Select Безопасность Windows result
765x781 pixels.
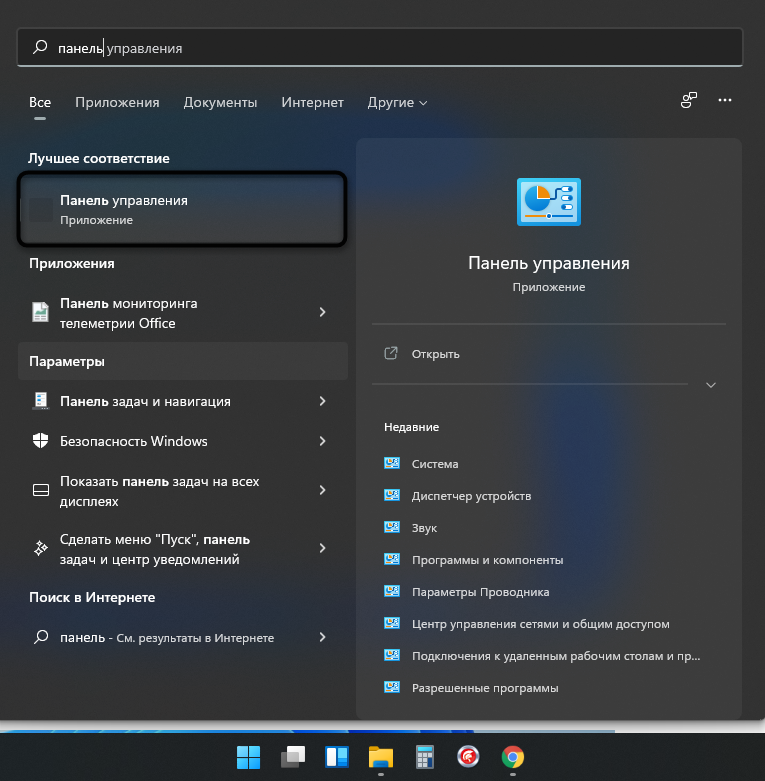coord(183,441)
